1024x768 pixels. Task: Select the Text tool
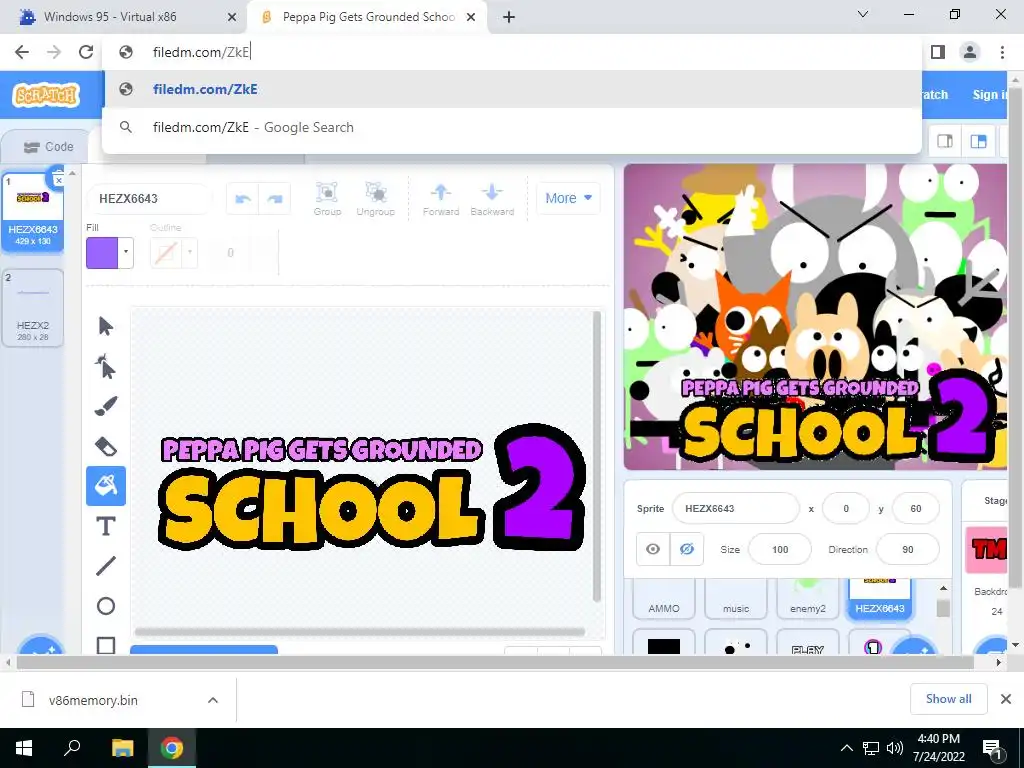[x=106, y=526]
